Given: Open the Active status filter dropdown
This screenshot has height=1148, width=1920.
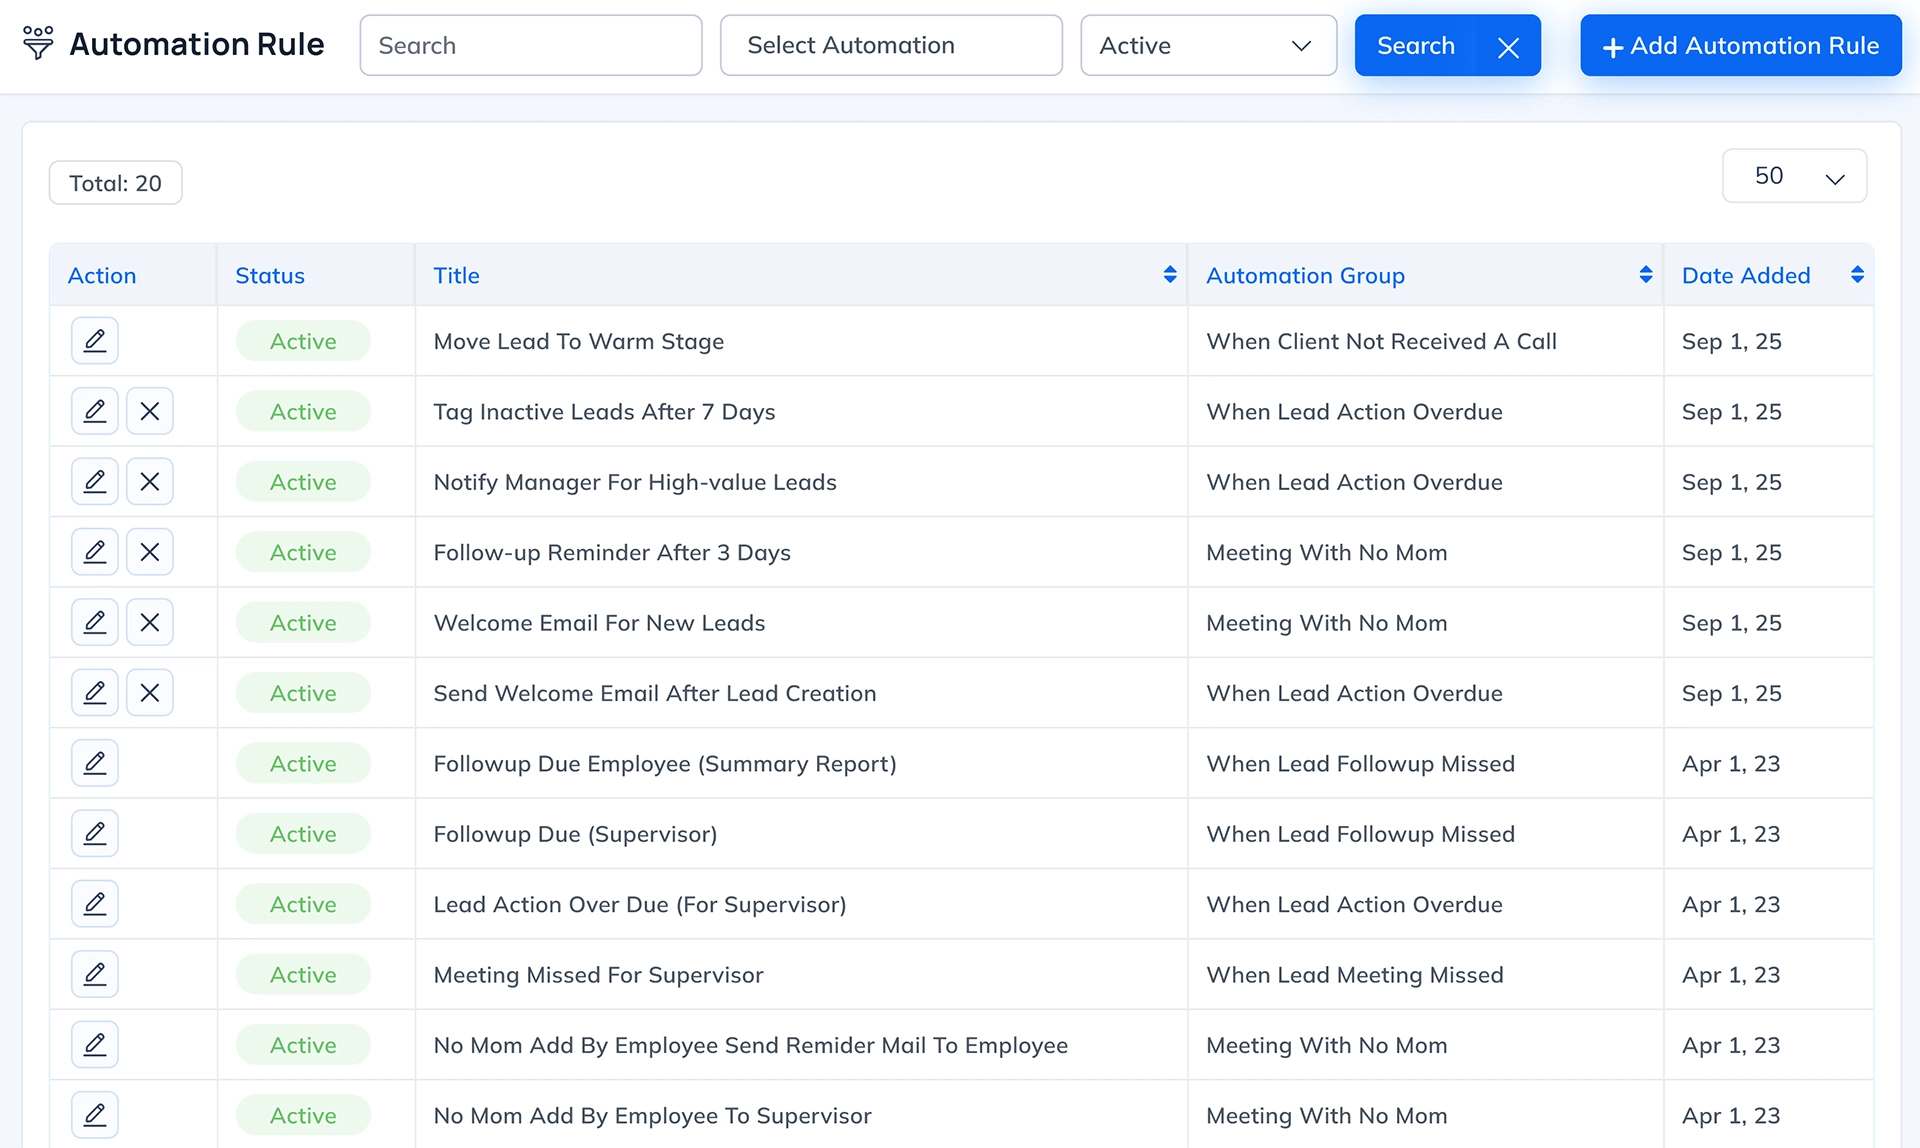Looking at the screenshot, I should pos(1207,46).
